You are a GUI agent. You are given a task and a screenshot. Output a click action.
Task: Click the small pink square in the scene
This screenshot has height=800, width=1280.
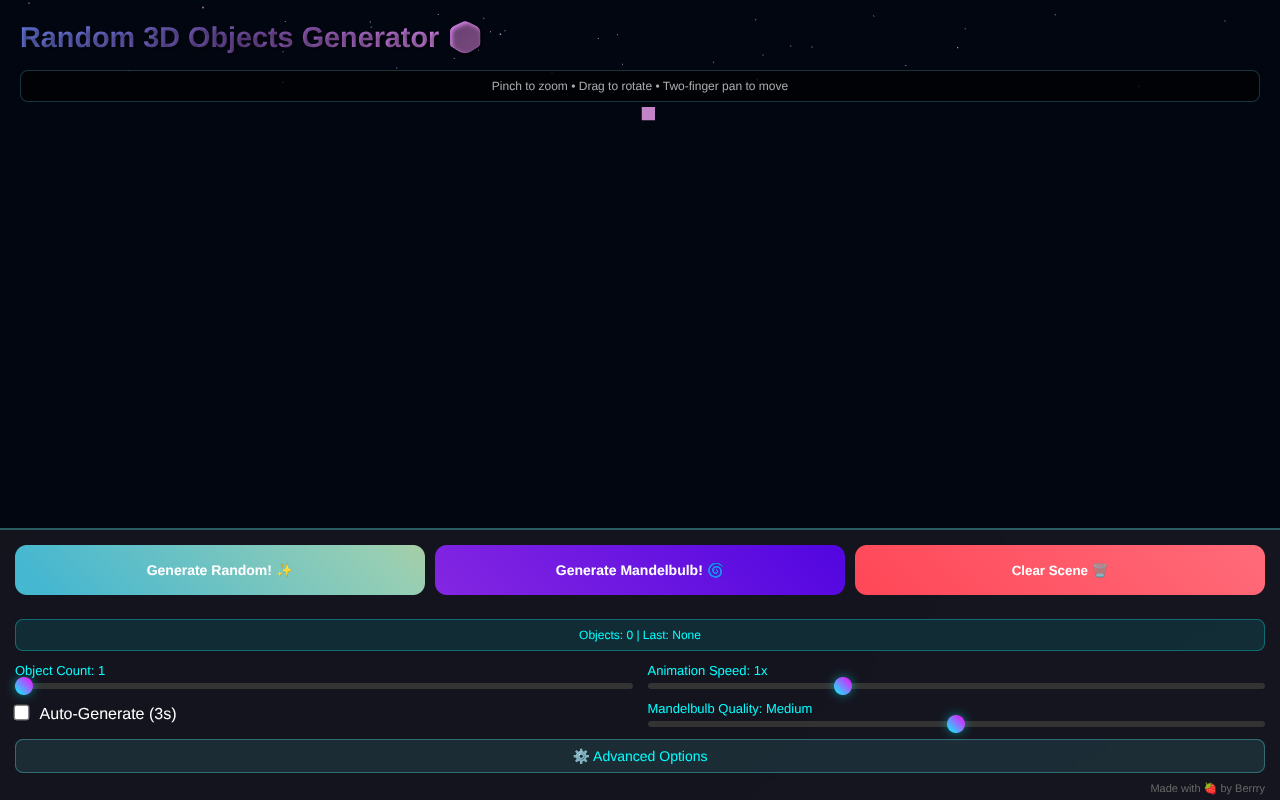tap(648, 114)
